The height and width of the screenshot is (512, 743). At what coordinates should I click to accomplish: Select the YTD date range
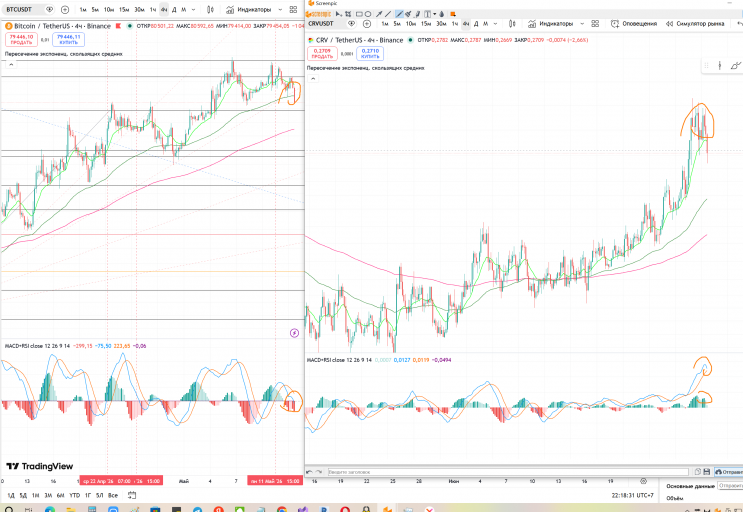tap(74, 495)
